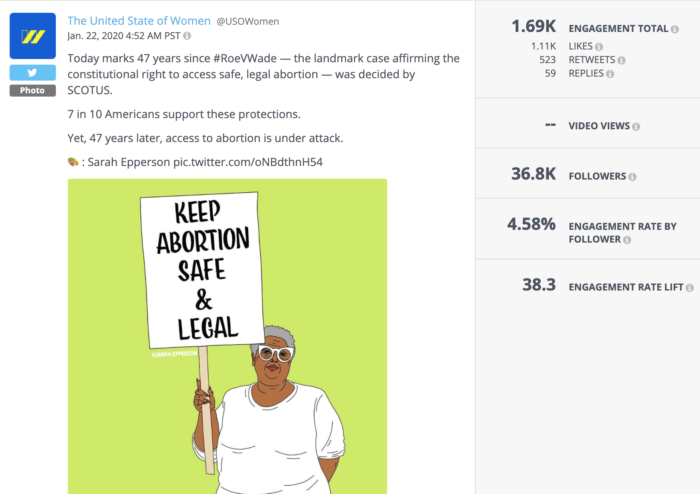Click the 1.69K engagement total value
700x494 pixels.
coord(531,27)
